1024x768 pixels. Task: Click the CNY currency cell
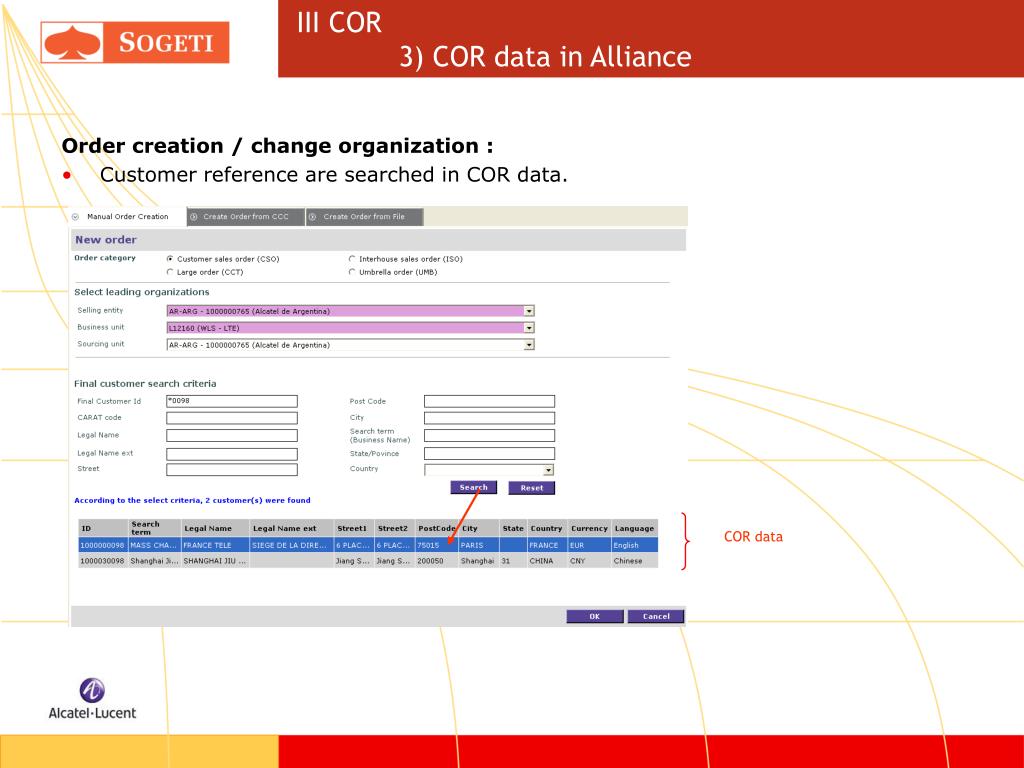(x=589, y=561)
